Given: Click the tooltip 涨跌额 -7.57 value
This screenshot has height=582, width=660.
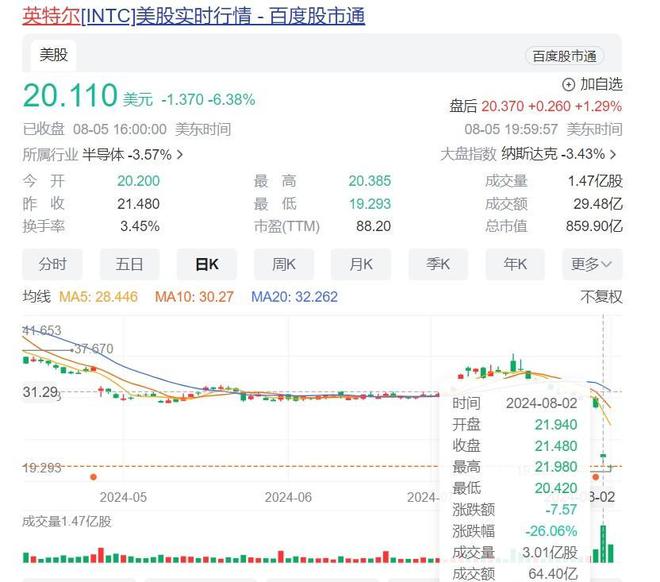Looking at the screenshot, I should (x=561, y=510).
